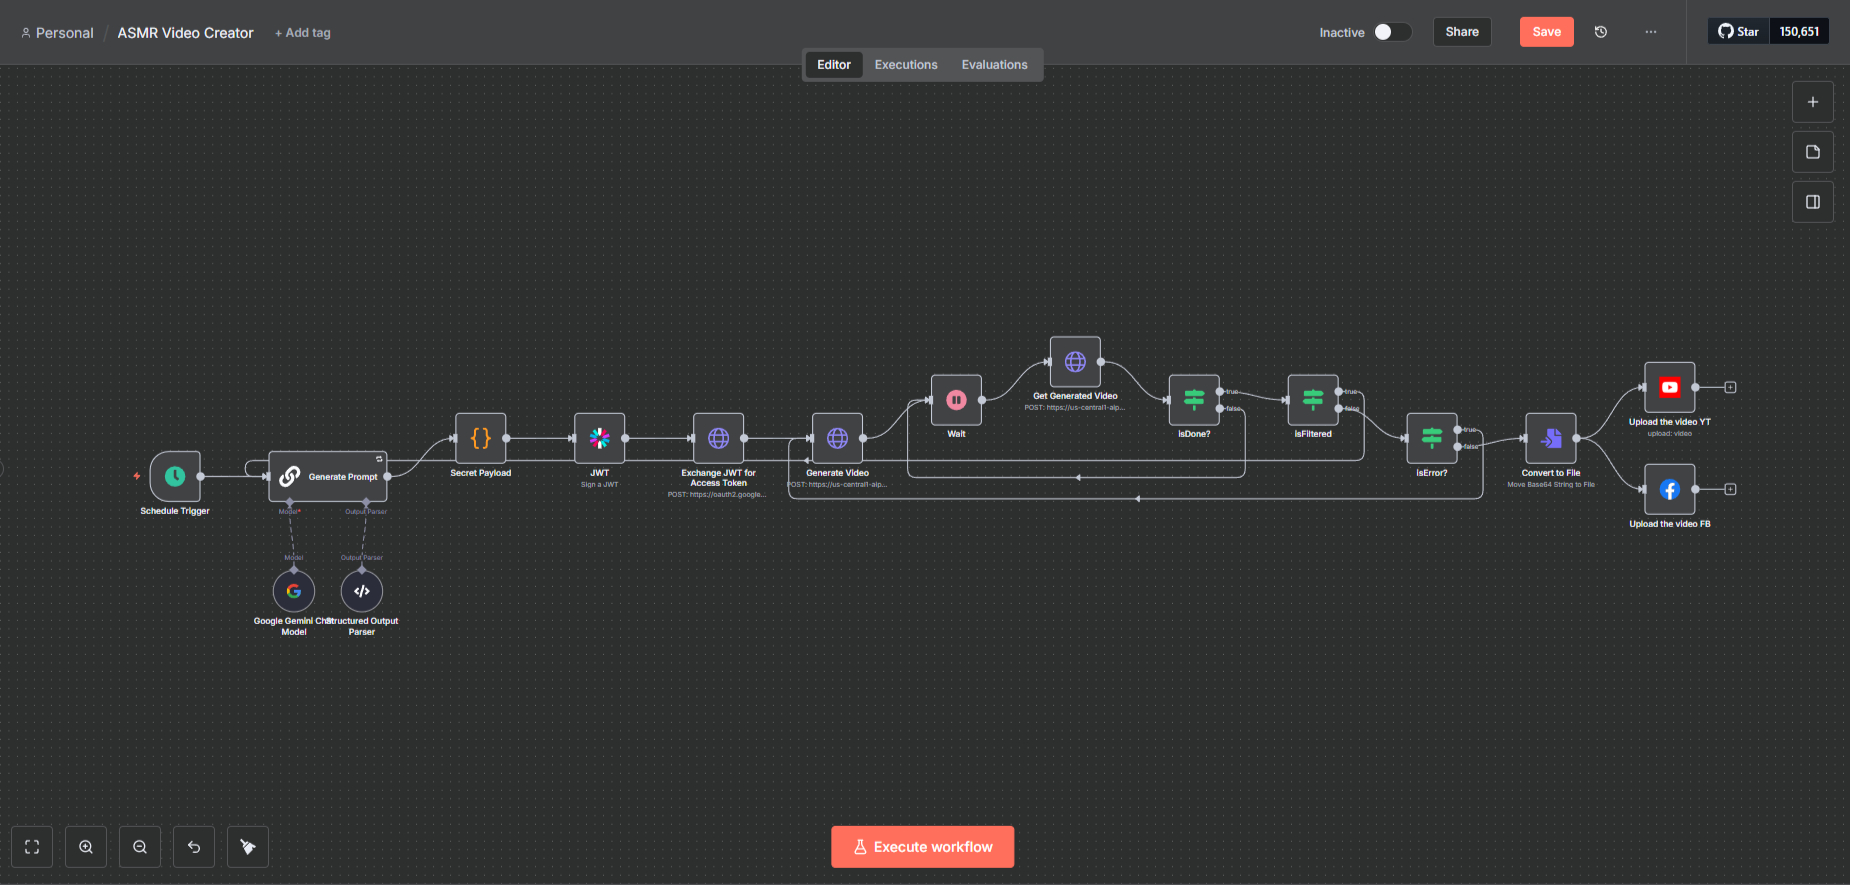Click the Add tag field

pyautogui.click(x=303, y=33)
